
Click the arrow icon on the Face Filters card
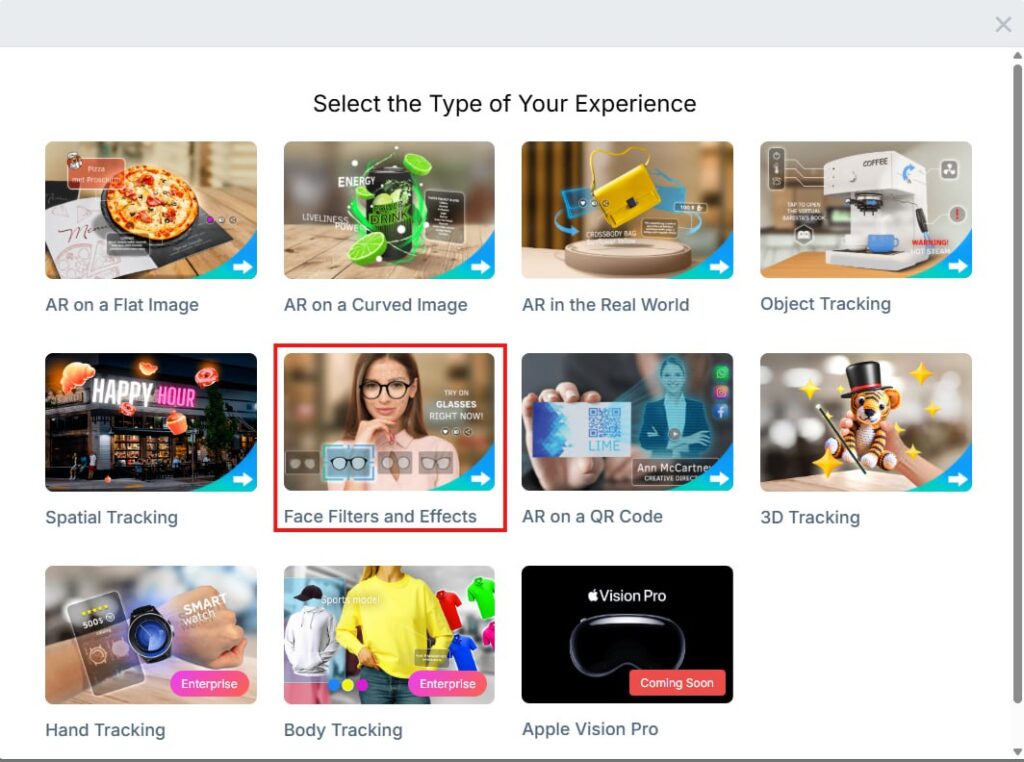click(x=481, y=479)
